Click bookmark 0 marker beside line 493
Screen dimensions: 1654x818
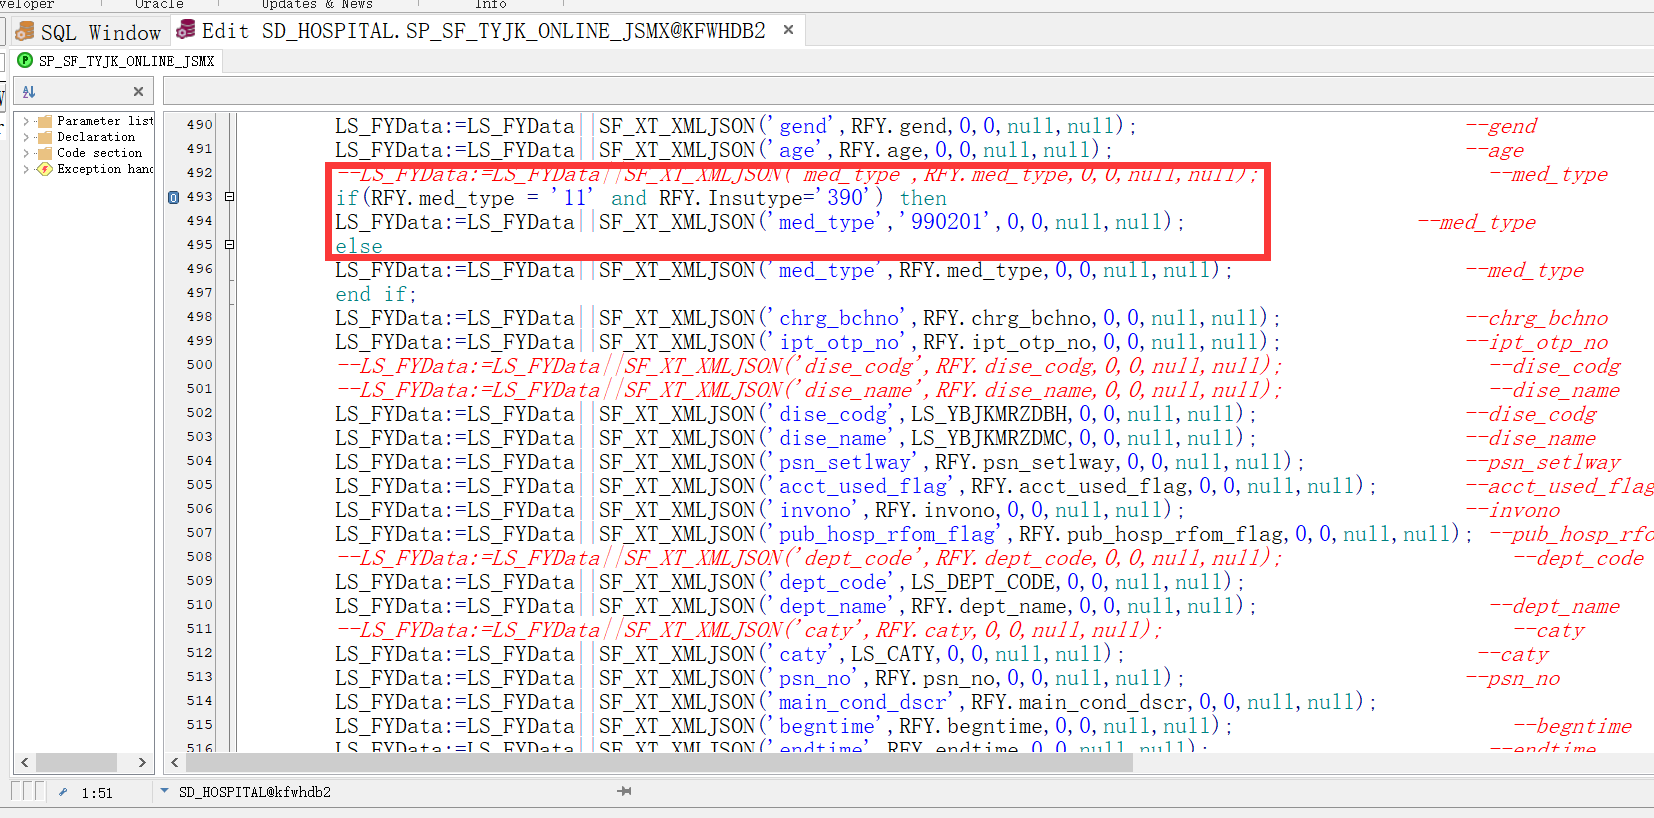[x=173, y=197]
